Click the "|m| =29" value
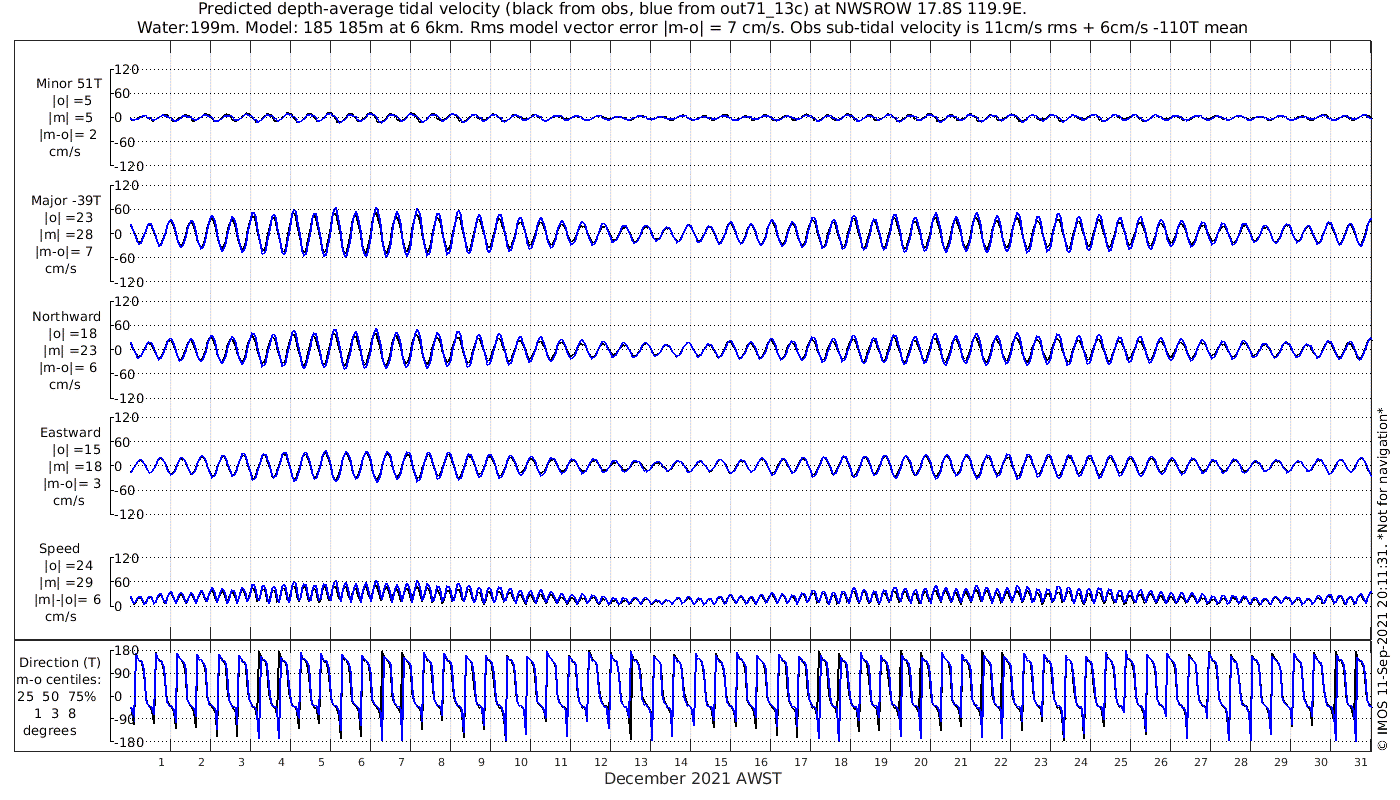1400x800 pixels. [x=73, y=583]
